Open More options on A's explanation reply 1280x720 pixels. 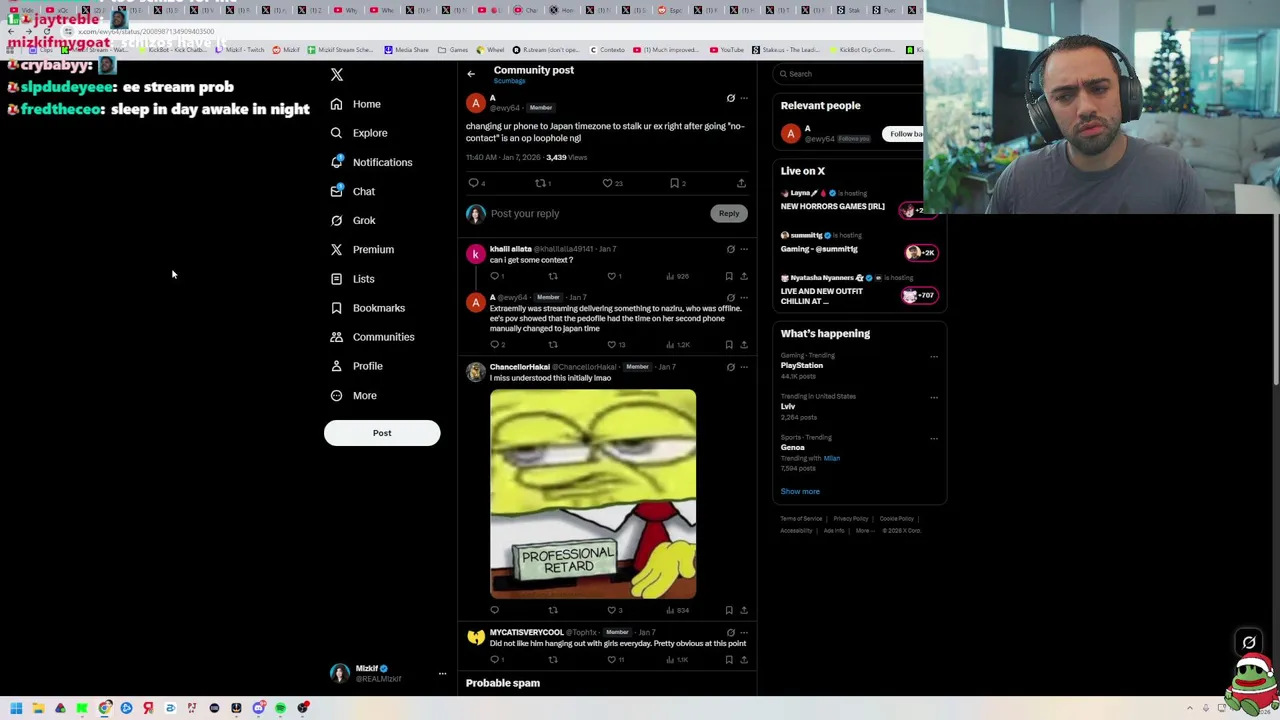tap(743, 297)
